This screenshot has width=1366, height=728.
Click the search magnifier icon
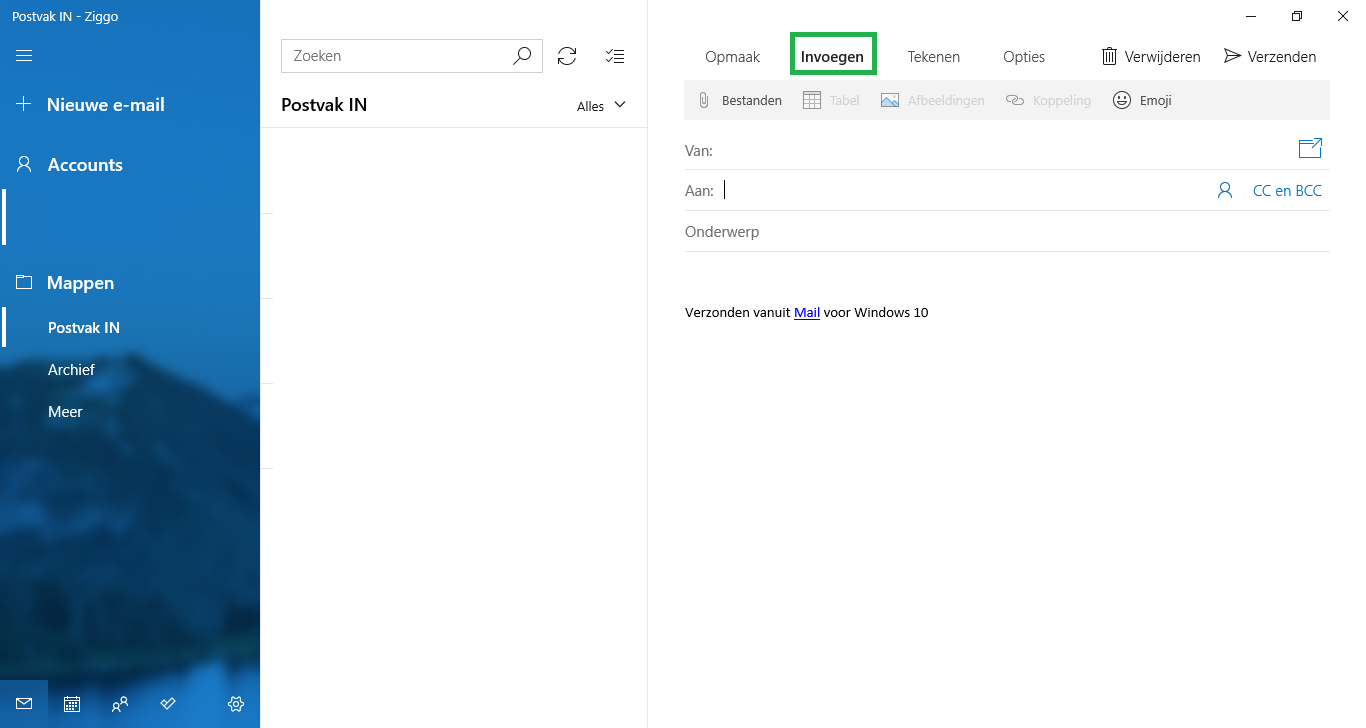point(522,56)
